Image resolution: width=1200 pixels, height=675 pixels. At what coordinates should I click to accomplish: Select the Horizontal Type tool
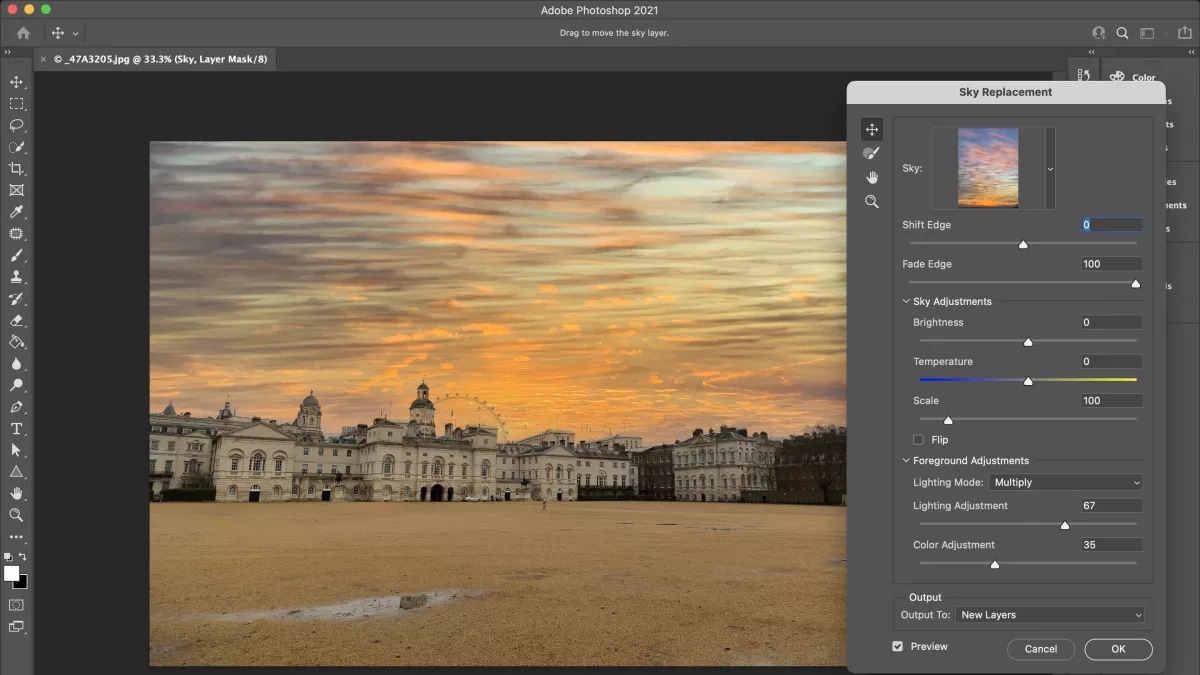(x=17, y=429)
